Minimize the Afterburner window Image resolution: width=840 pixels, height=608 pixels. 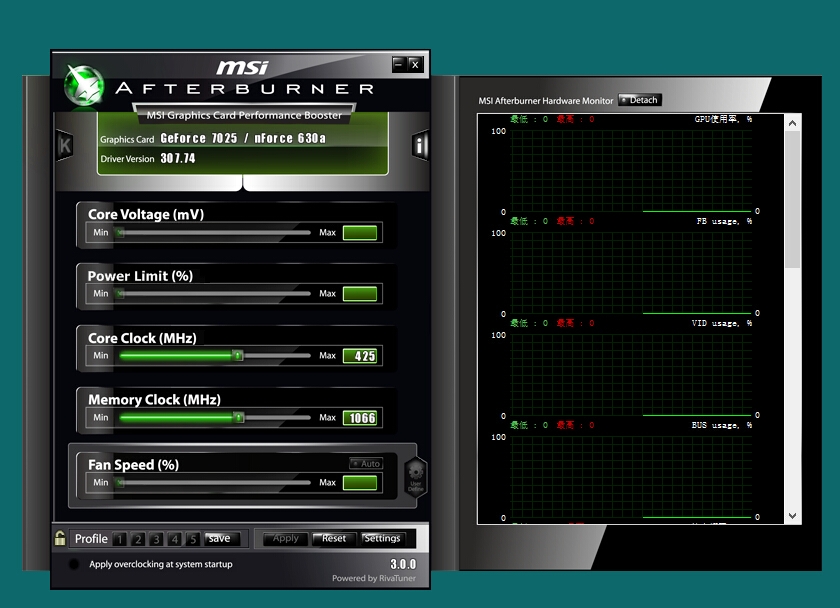click(x=399, y=64)
